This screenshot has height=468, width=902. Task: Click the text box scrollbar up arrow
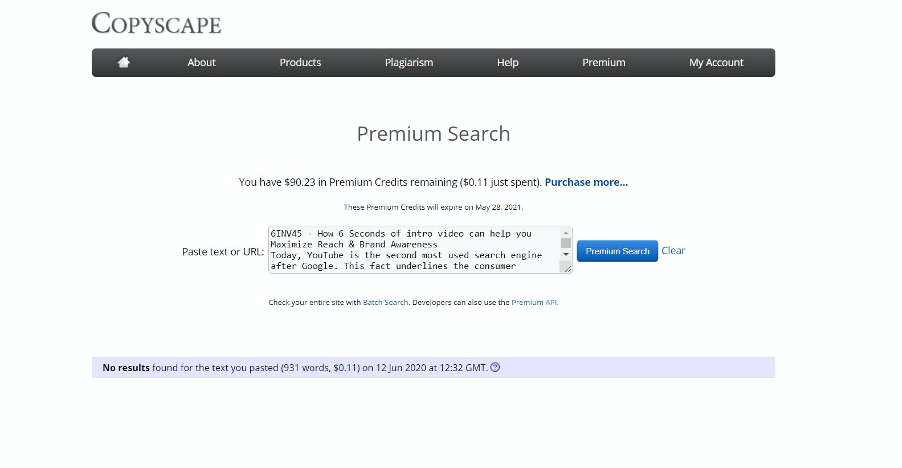click(x=566, y=233)
